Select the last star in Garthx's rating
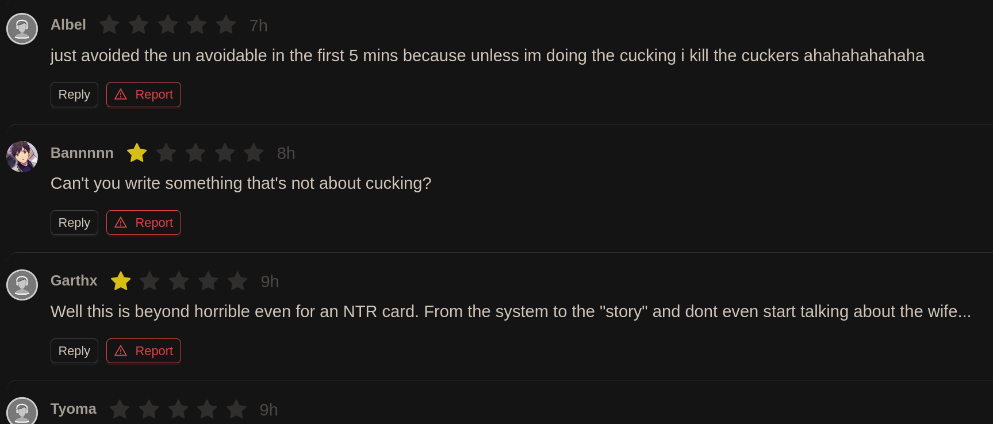The width and height of the screenshot is (993, 424). [x=237, y=281]
